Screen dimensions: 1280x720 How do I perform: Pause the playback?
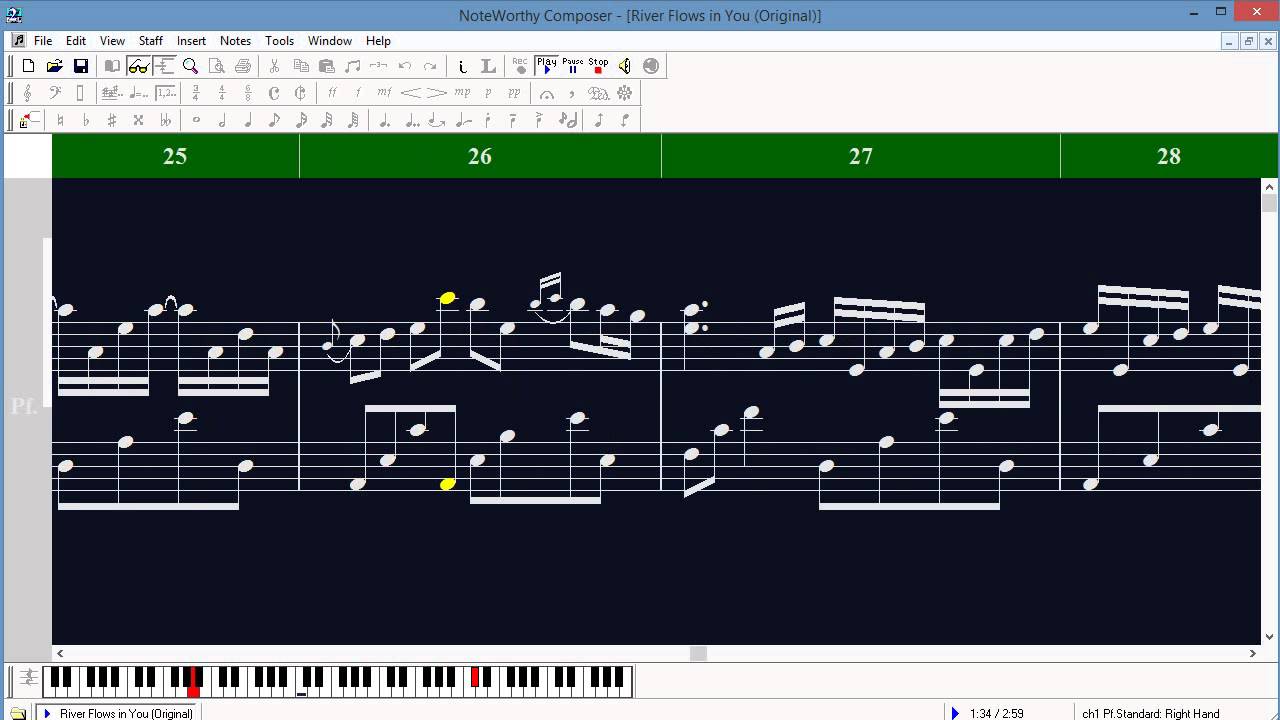click(572, 66)
